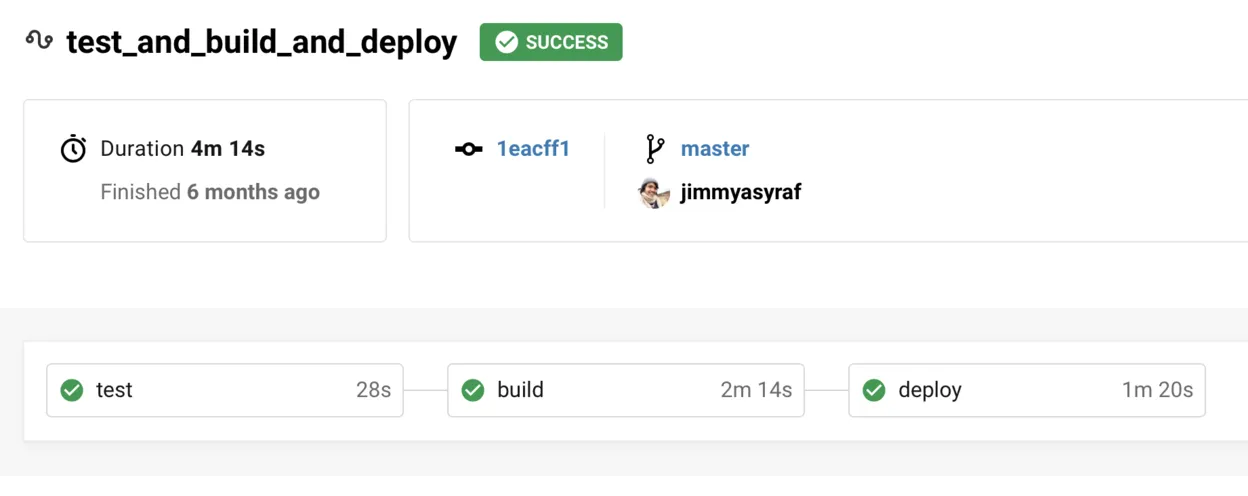Click the green check on deploy job

pos(874,390)
